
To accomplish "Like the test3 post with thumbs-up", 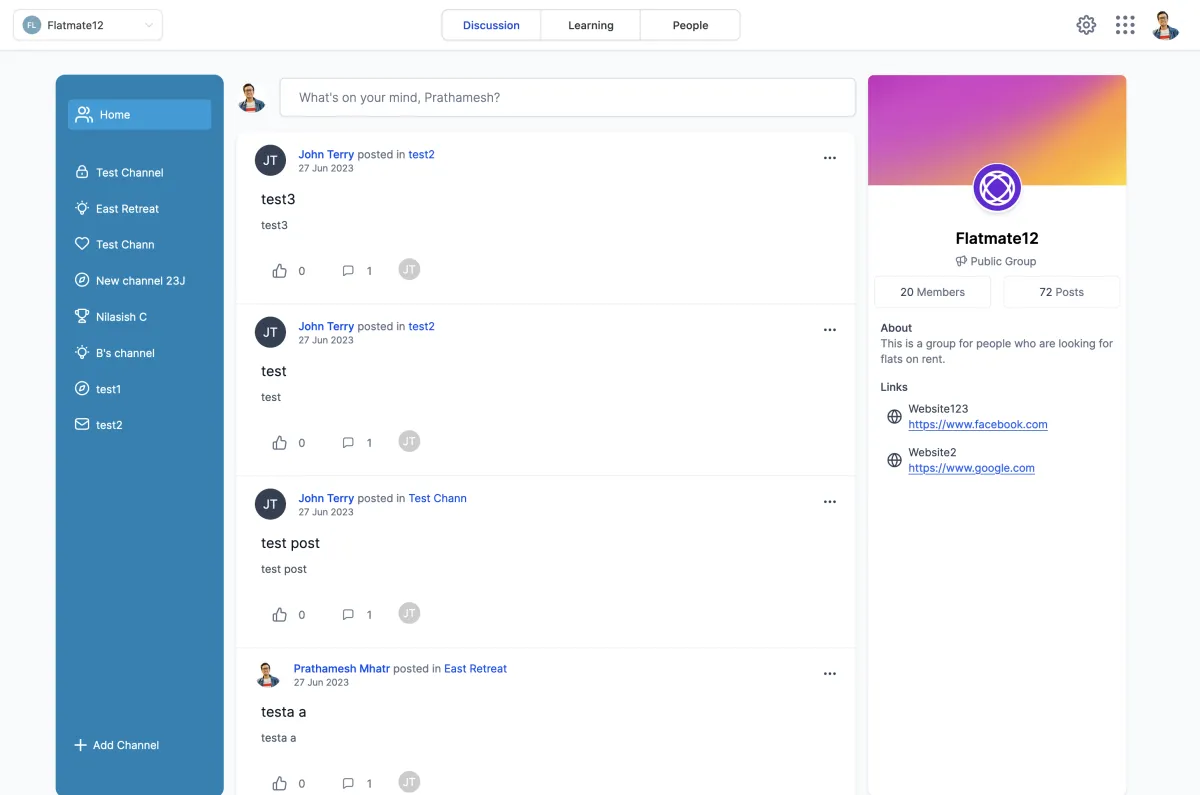I will pos(280,271).
